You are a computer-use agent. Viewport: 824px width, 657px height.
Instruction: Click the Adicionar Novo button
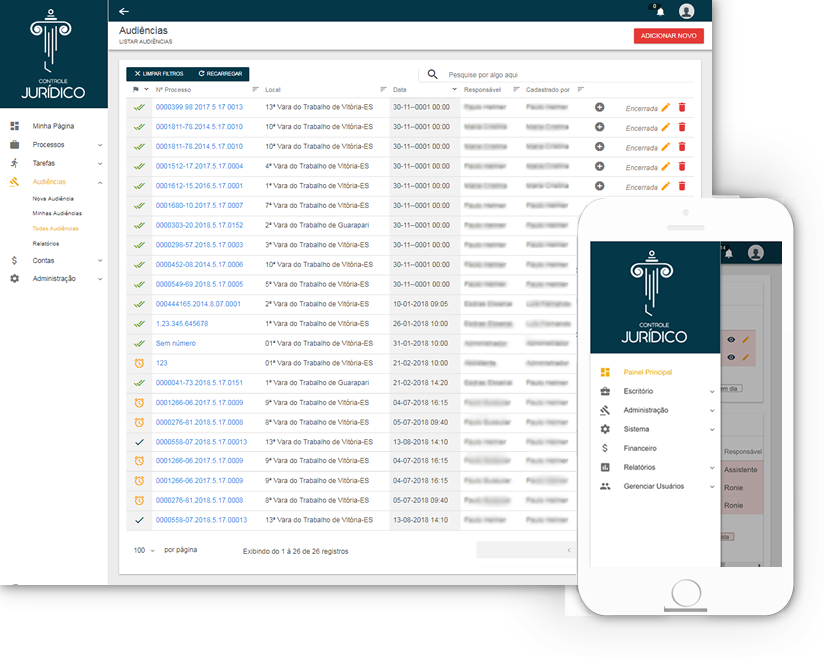[668, 36]
